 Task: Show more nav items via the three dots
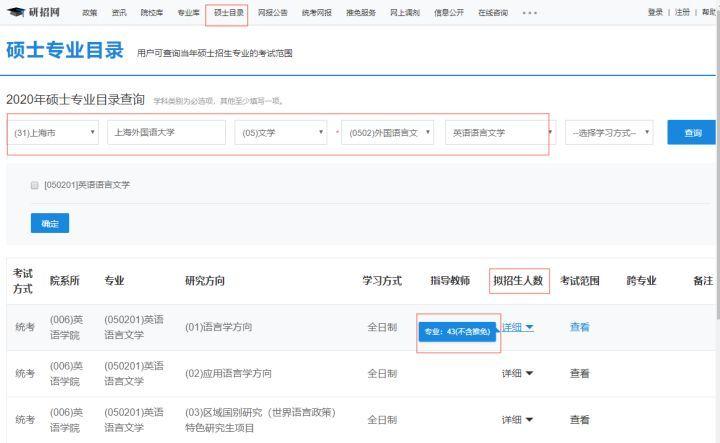click(x=529, y=13)
